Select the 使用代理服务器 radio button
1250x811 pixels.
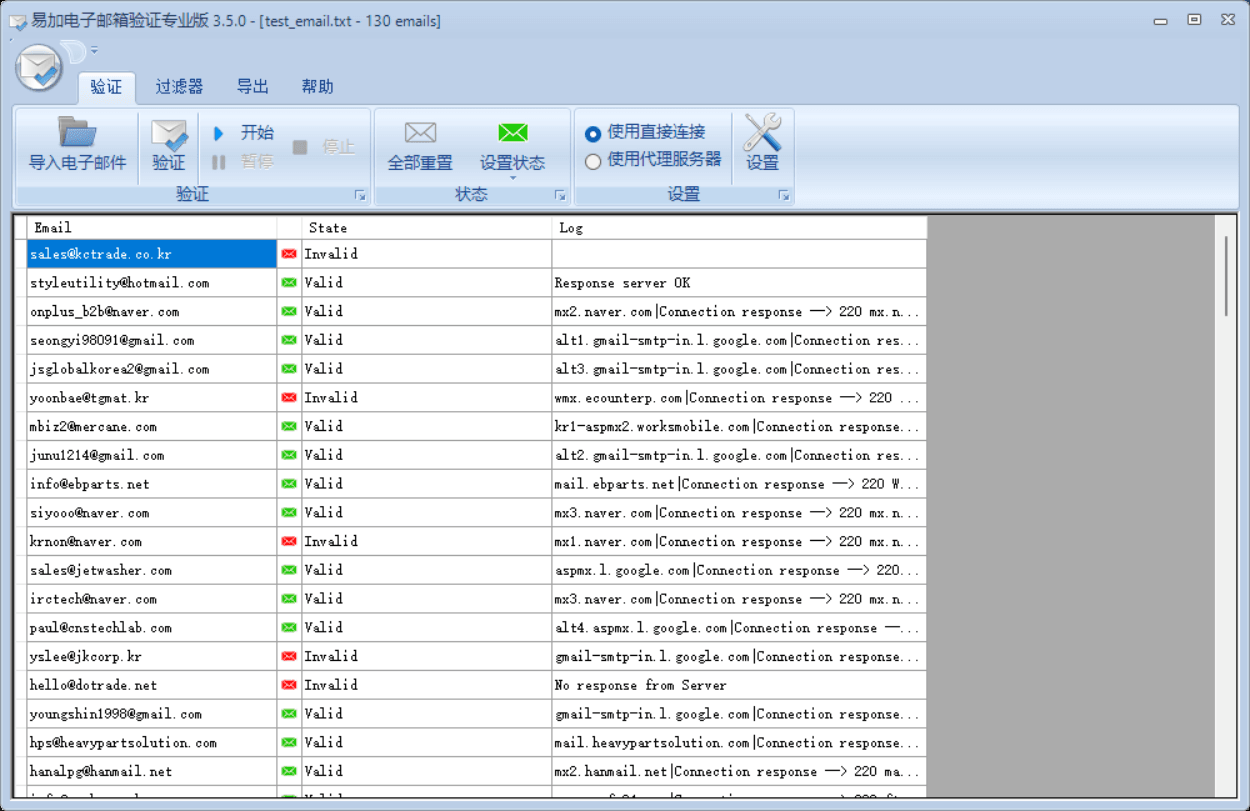coord(593,161)
